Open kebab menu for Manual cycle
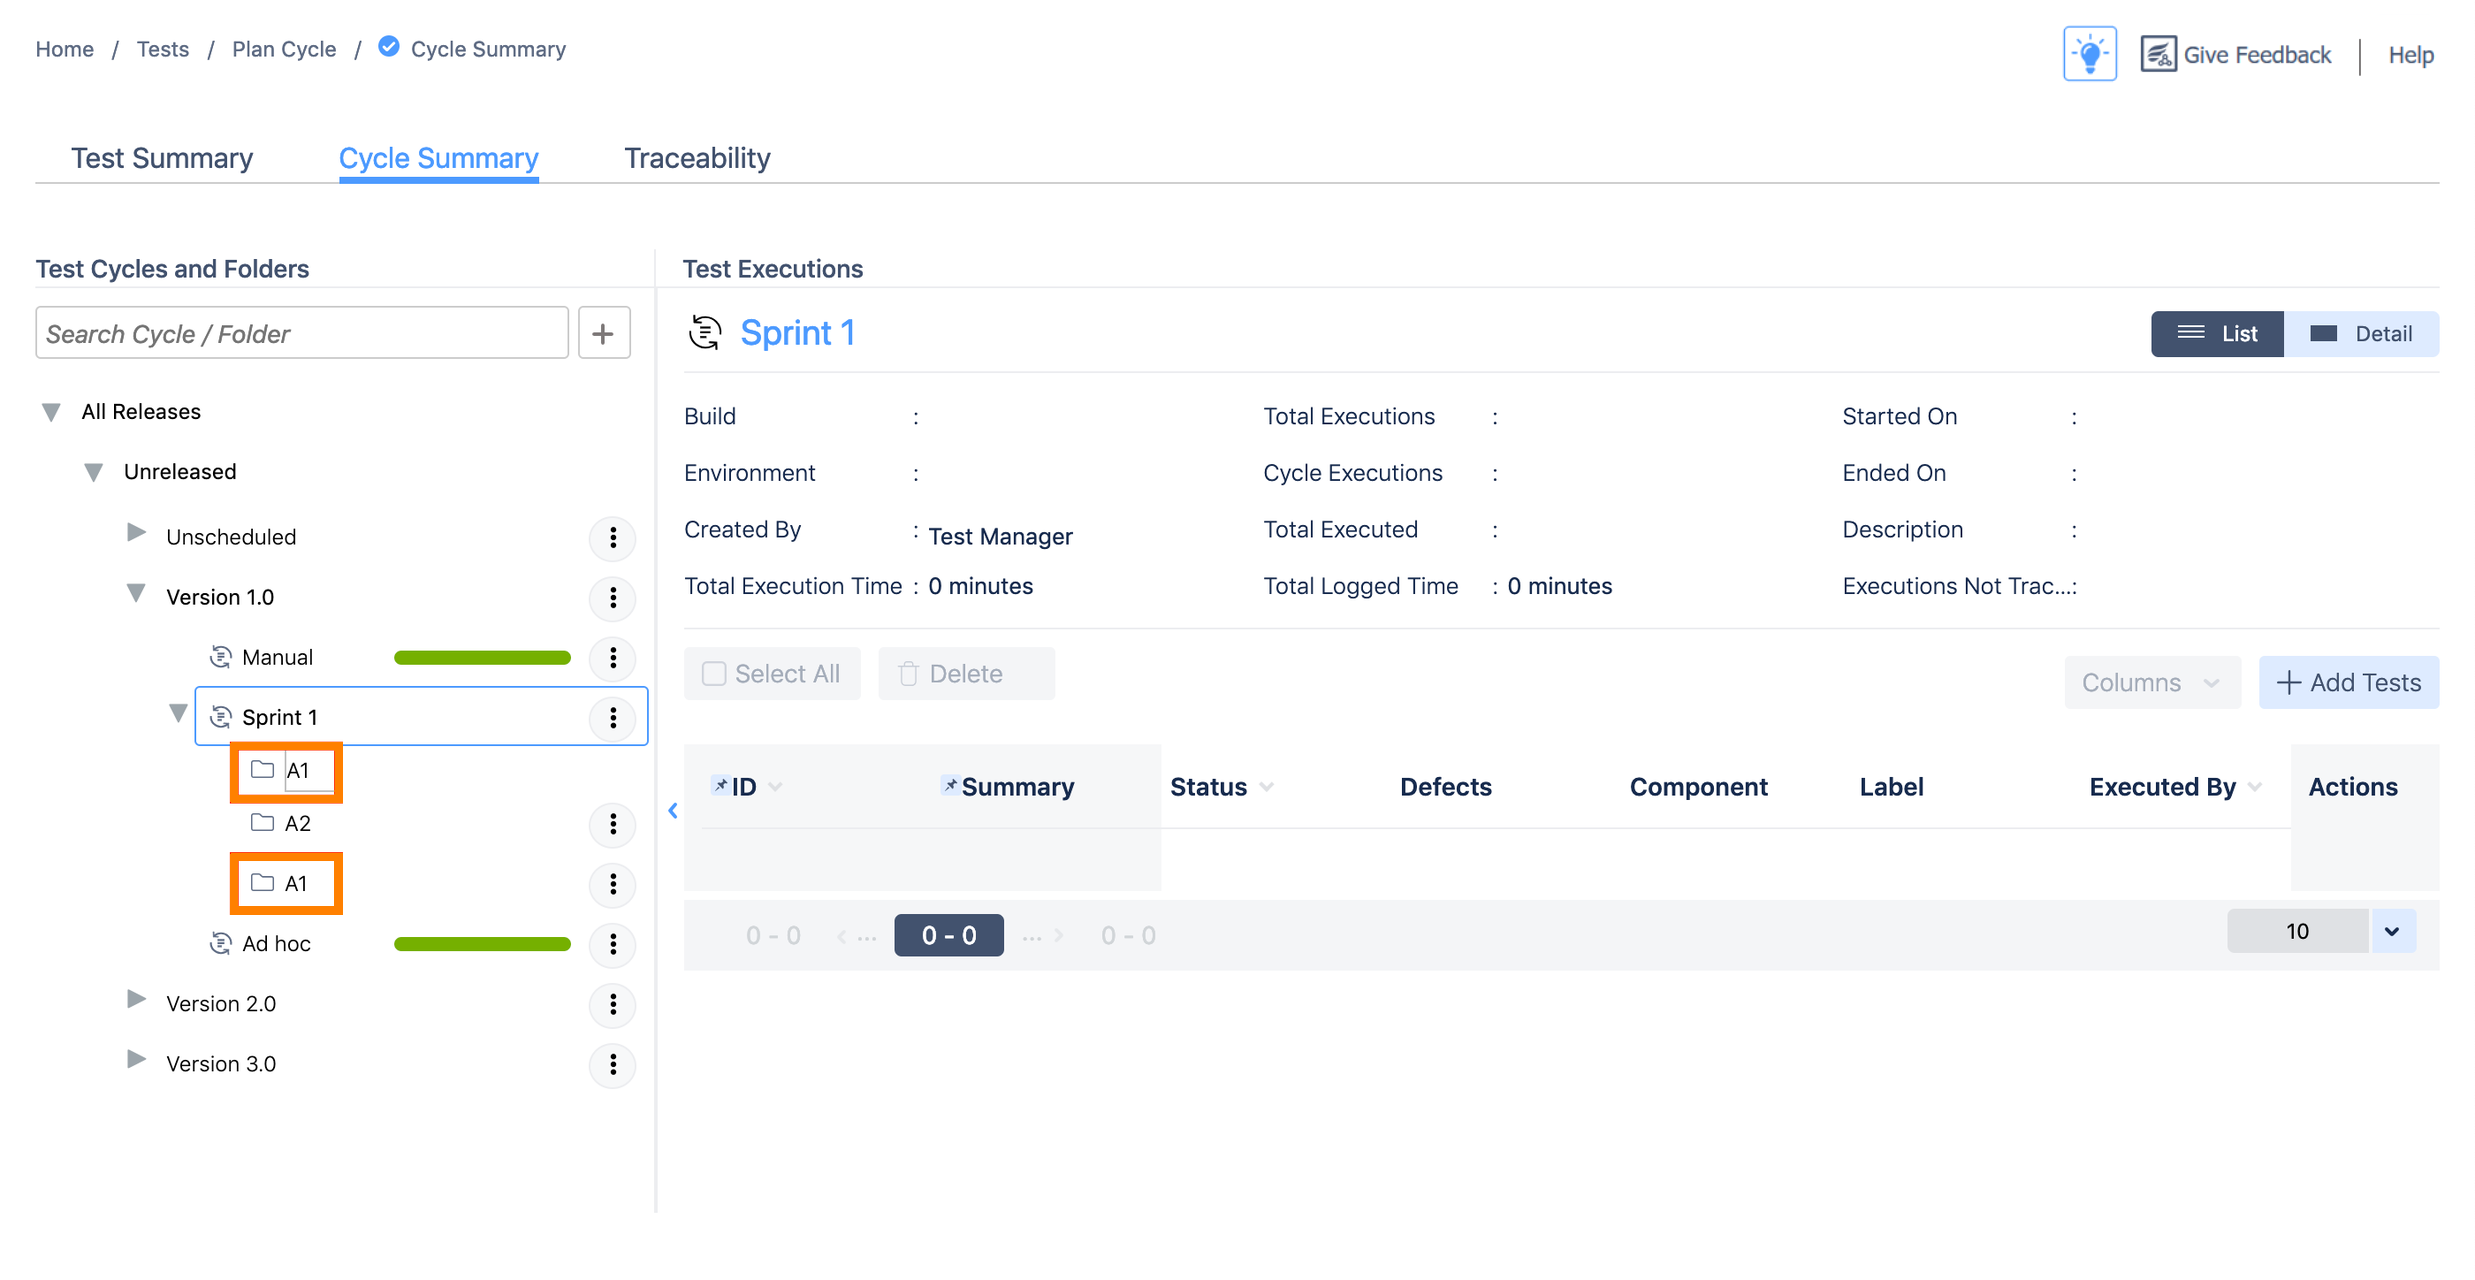The width and height of the screenshot is (2475, 1280). click(613, 657)
